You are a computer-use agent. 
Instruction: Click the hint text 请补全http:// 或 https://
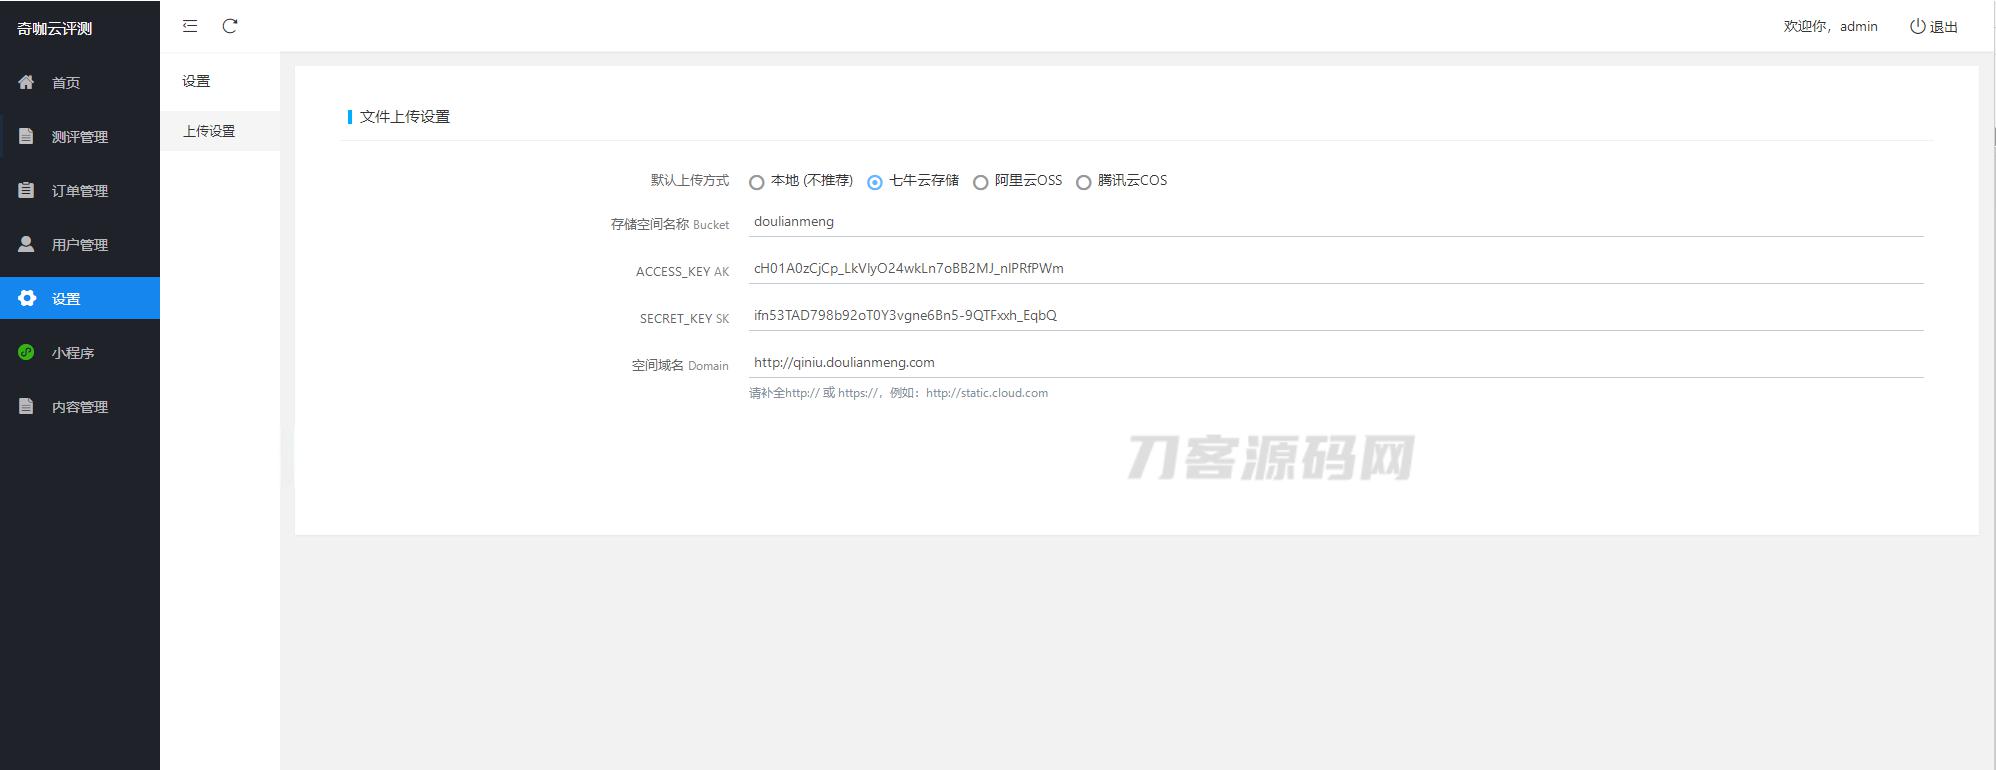coord(812,393)
